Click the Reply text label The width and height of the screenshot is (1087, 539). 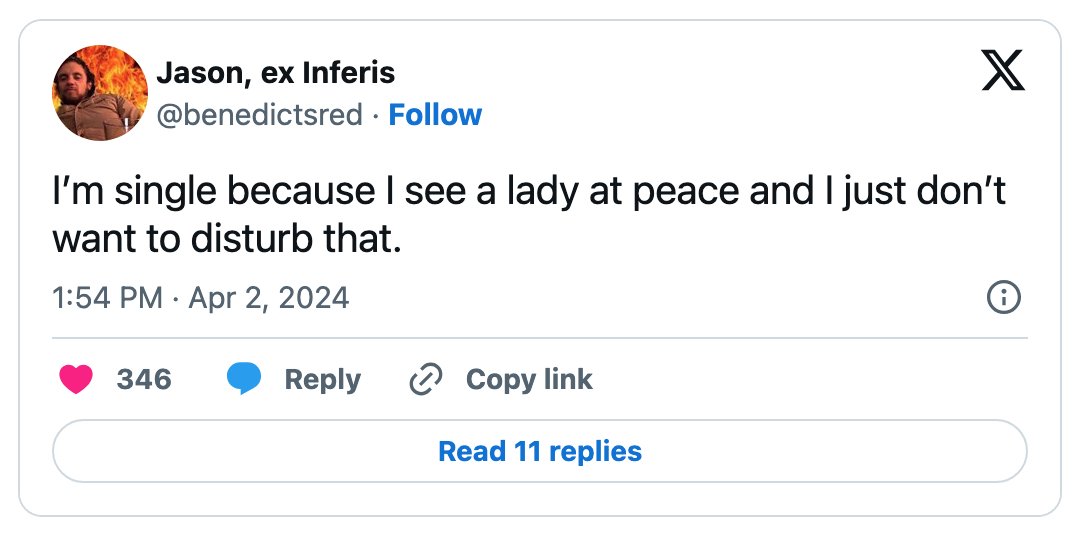tap(322, 380)
